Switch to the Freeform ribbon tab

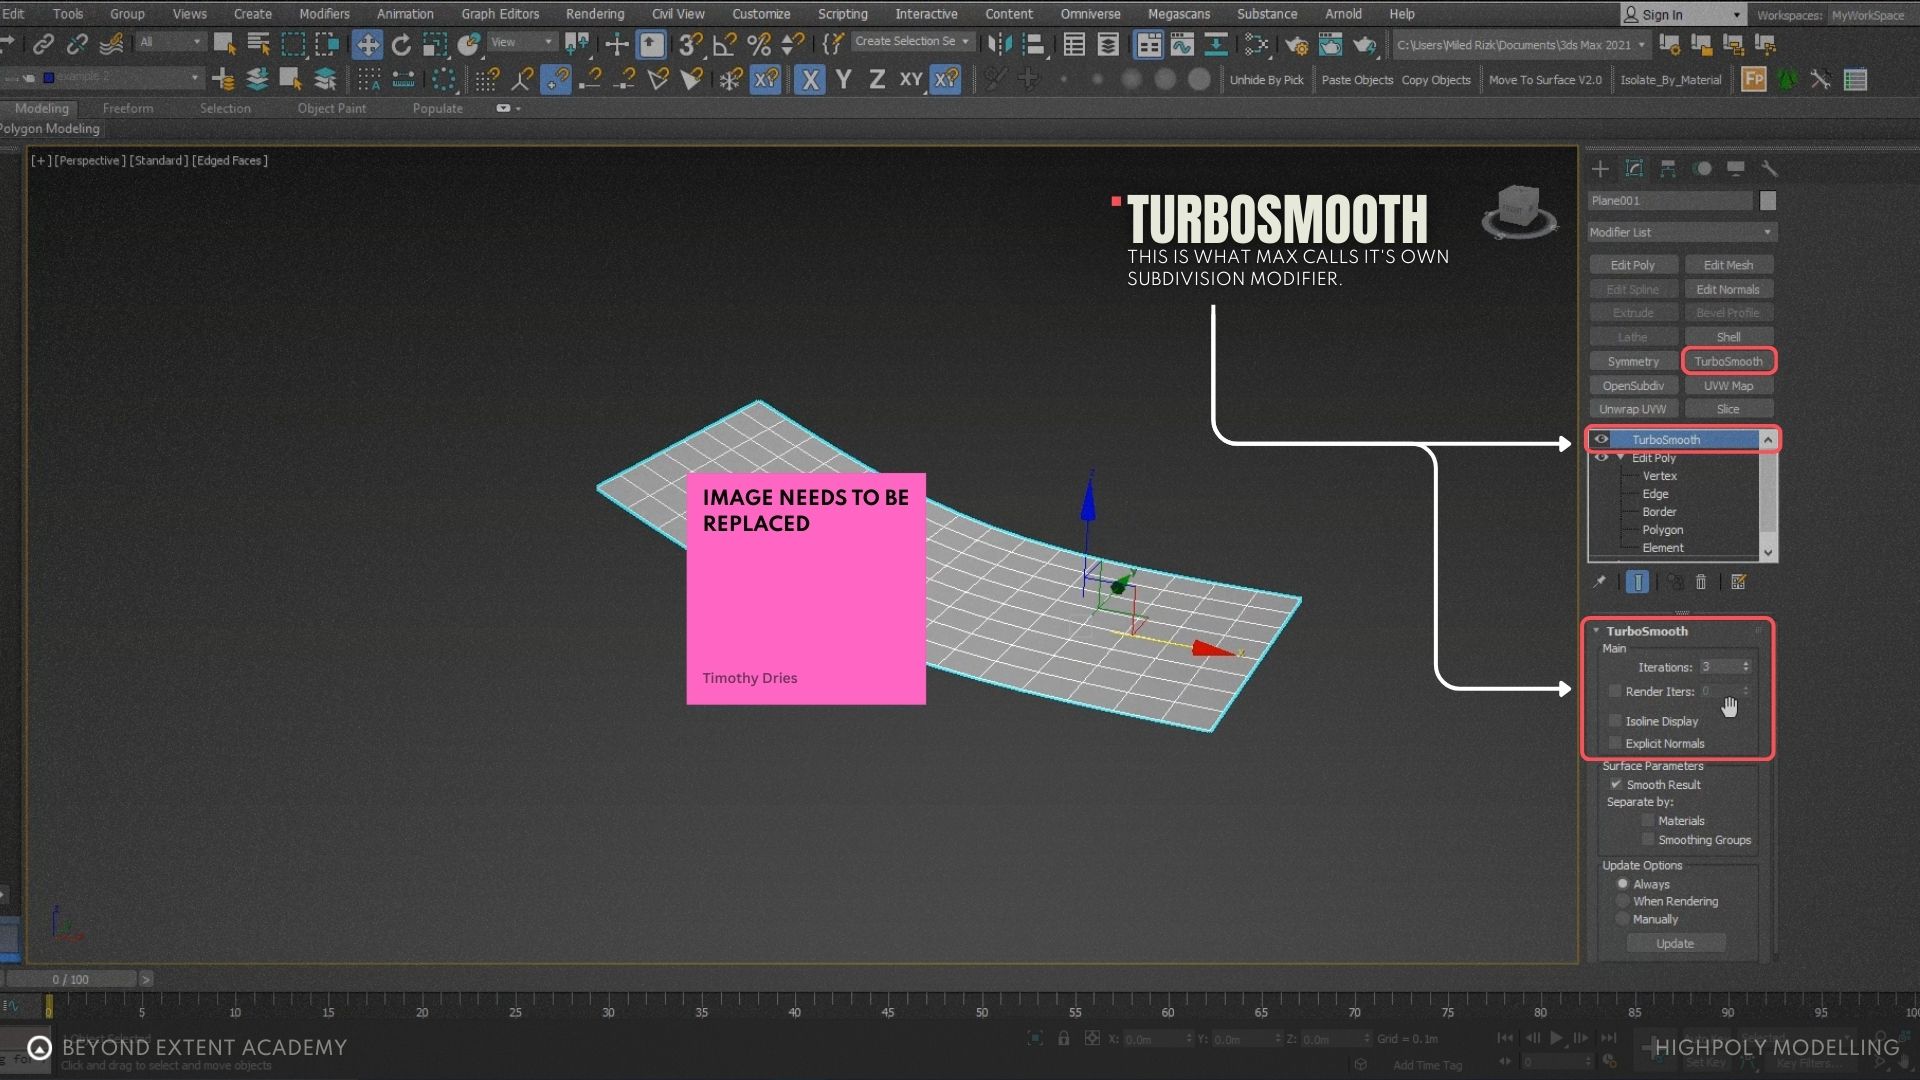(x=128, y=108)
